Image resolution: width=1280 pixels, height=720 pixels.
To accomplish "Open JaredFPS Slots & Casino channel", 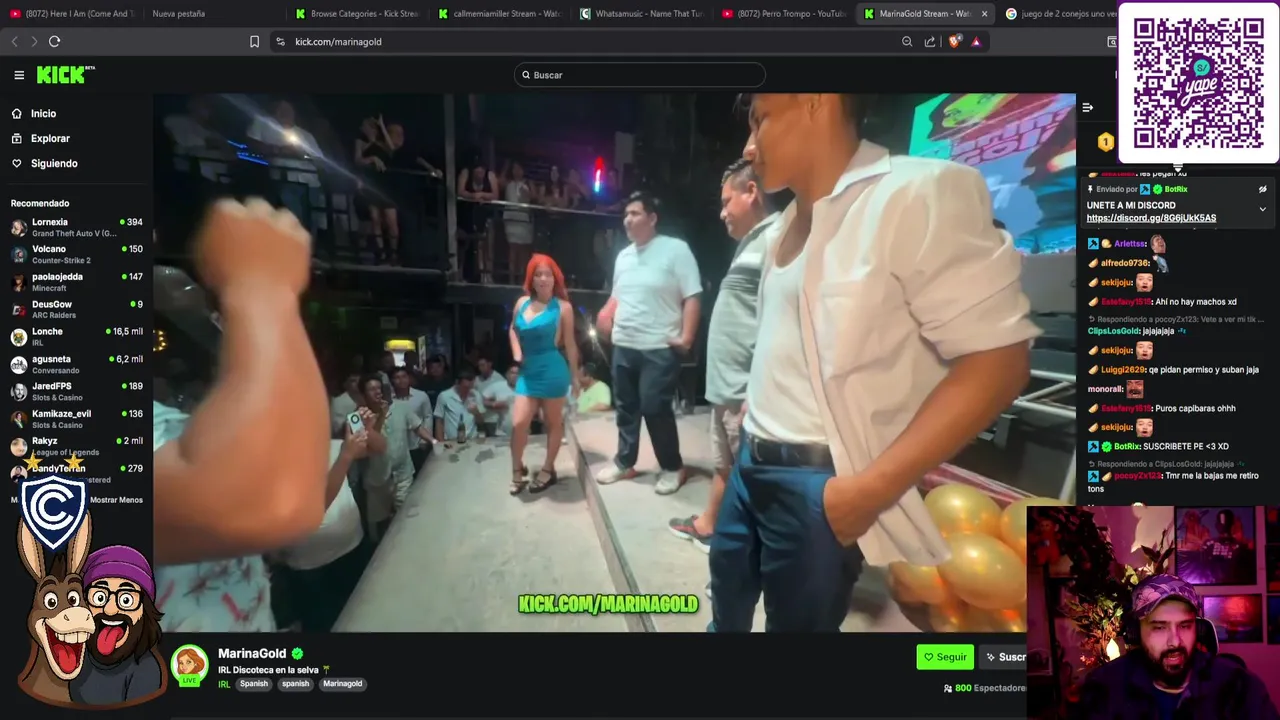I will 77,391.
